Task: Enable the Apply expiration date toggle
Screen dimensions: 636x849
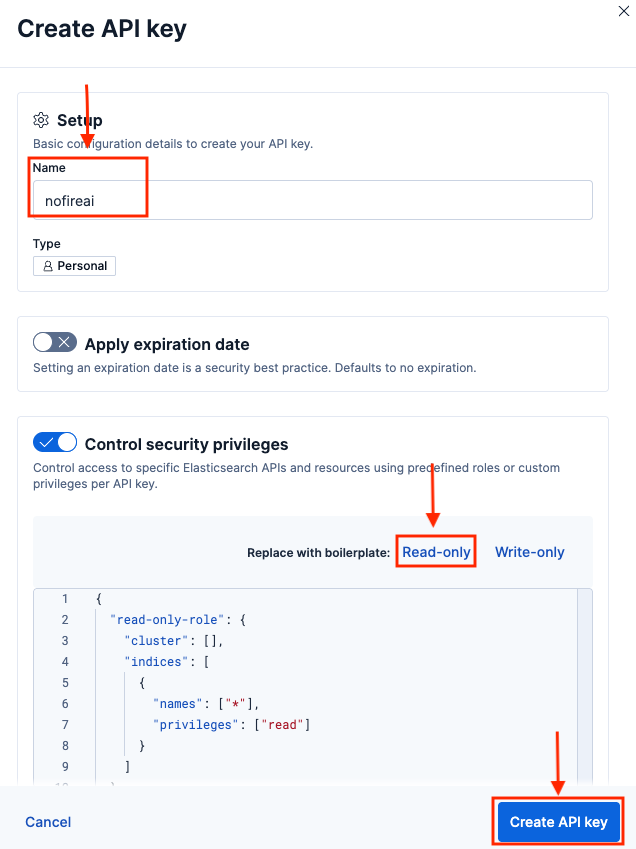Action: 54,342
